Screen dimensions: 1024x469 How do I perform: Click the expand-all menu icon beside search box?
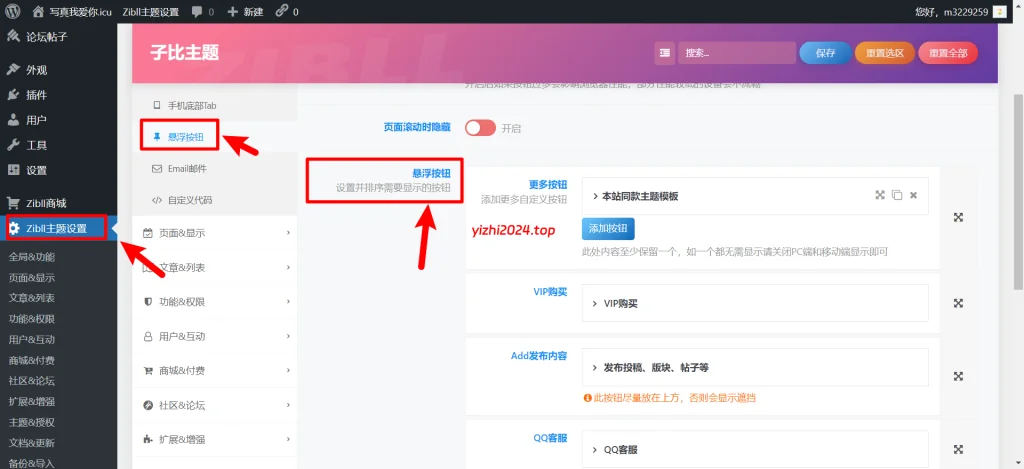coord(665,54)
